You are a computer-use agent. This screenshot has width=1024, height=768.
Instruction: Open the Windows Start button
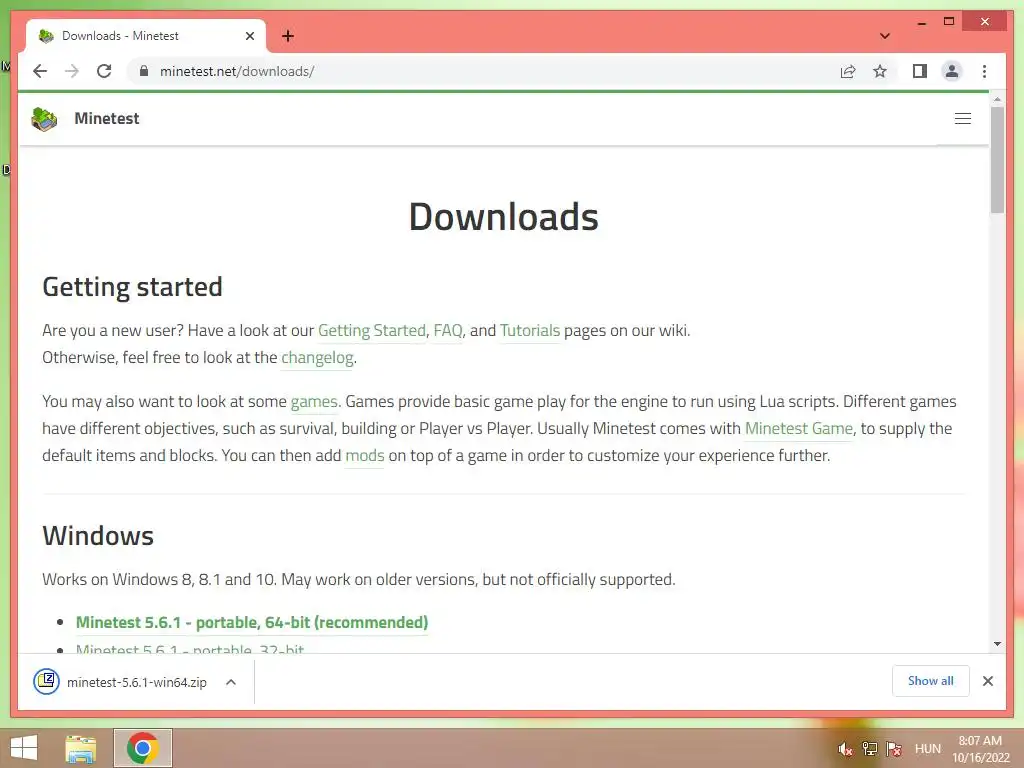24,748
